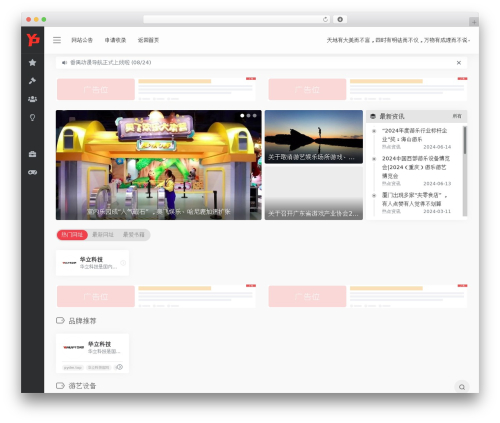The image size is (500, 423).
Task: Click the icon beside 最新资讯 heading
Action: (x=373, y=116)
